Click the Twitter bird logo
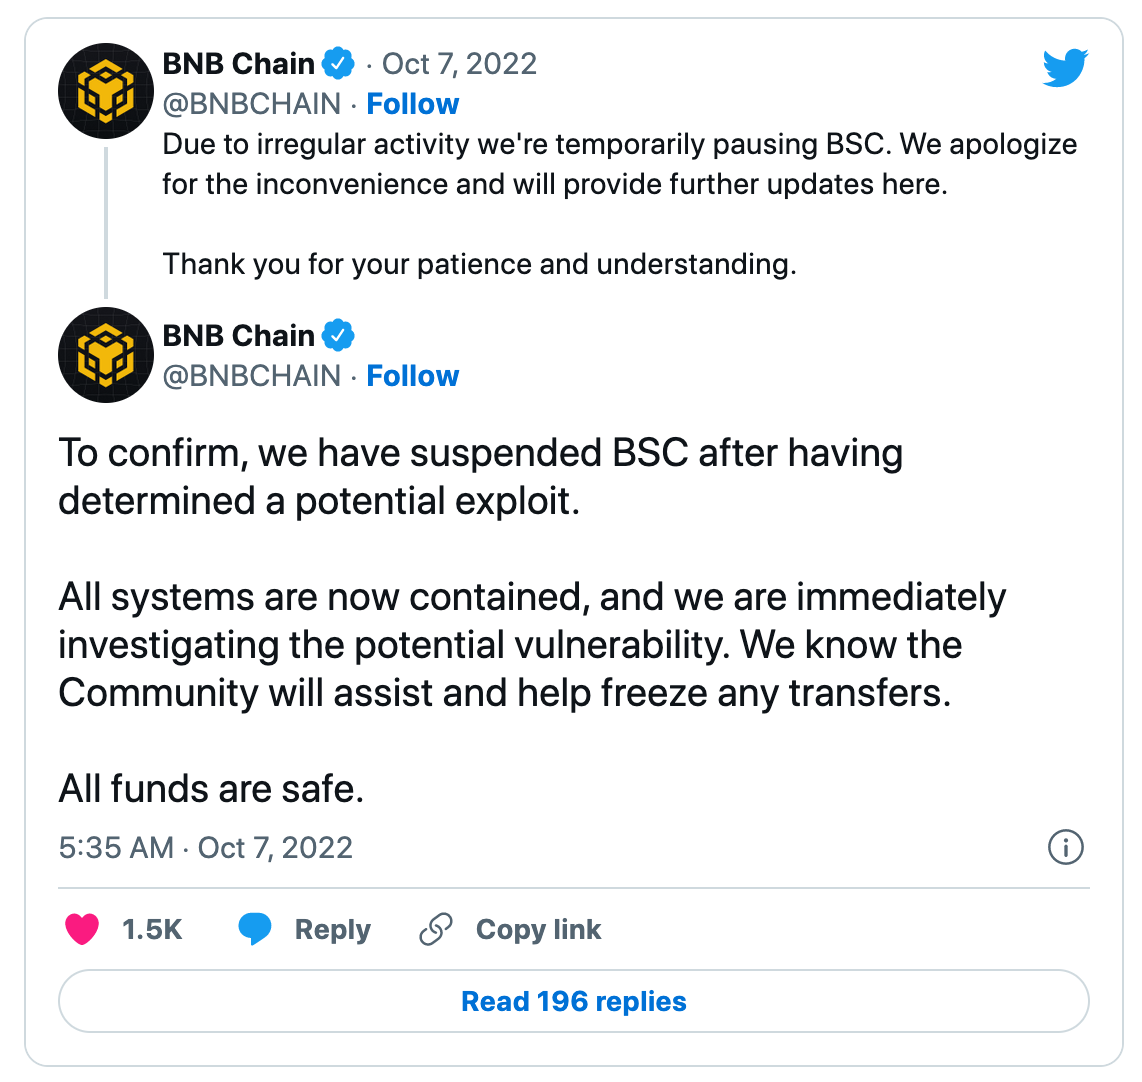The width and height of the screenshot is (1142, 1082). pyautogui.click(x=1065, y=68)
